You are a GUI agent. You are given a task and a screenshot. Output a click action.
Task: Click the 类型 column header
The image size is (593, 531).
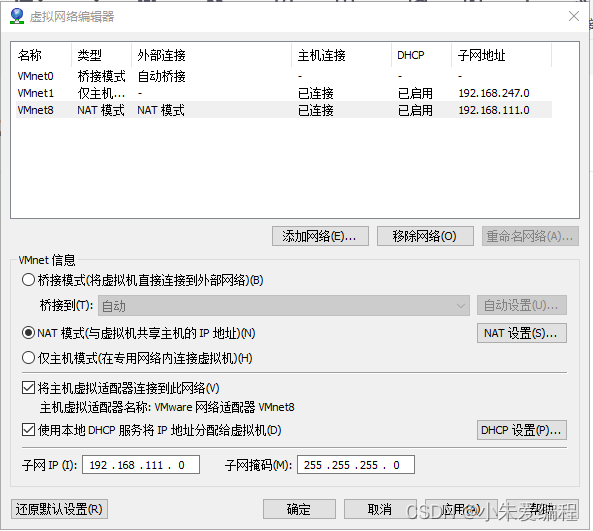[x=101, y=55]
